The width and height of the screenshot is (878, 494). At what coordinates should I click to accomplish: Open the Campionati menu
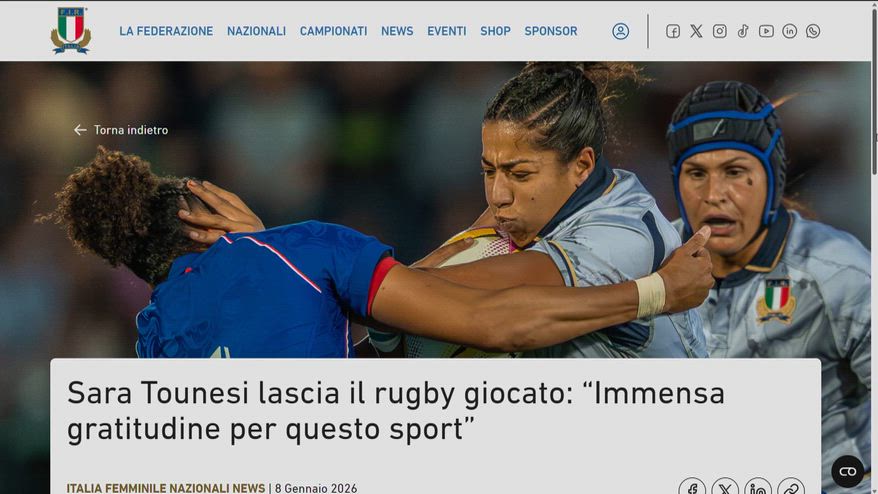point(333,31)
